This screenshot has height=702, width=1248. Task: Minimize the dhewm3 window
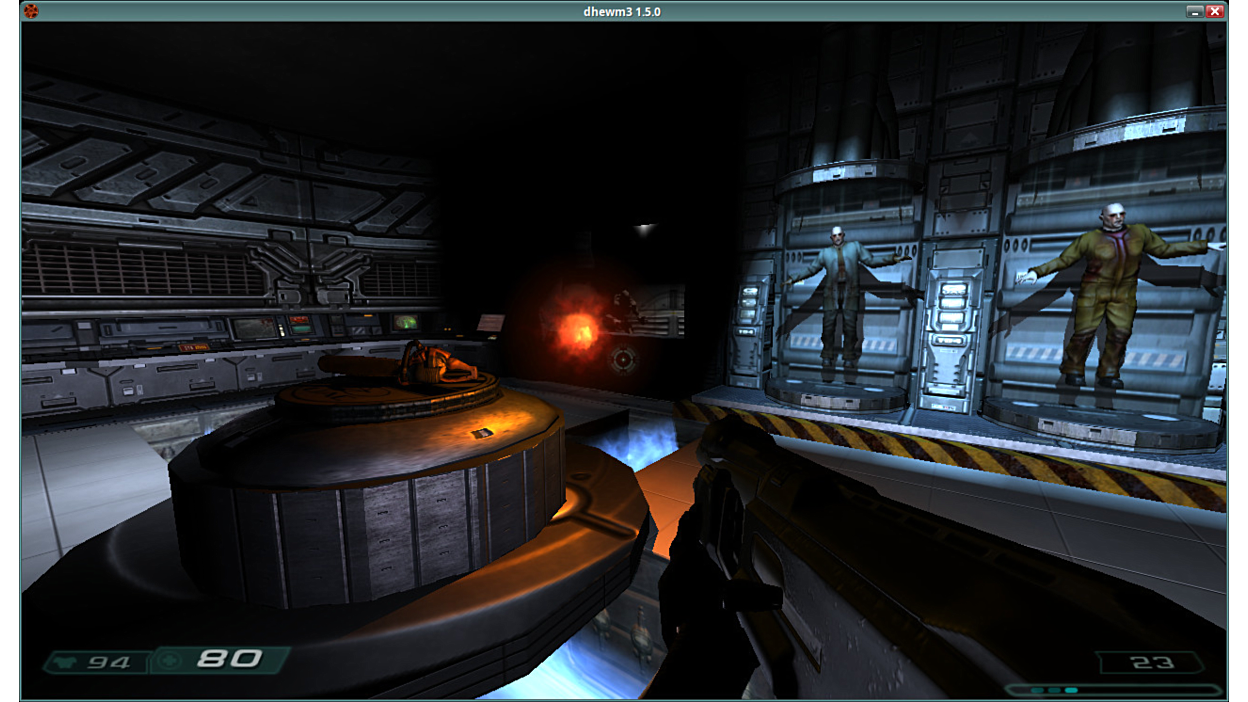coord(1194,11)
